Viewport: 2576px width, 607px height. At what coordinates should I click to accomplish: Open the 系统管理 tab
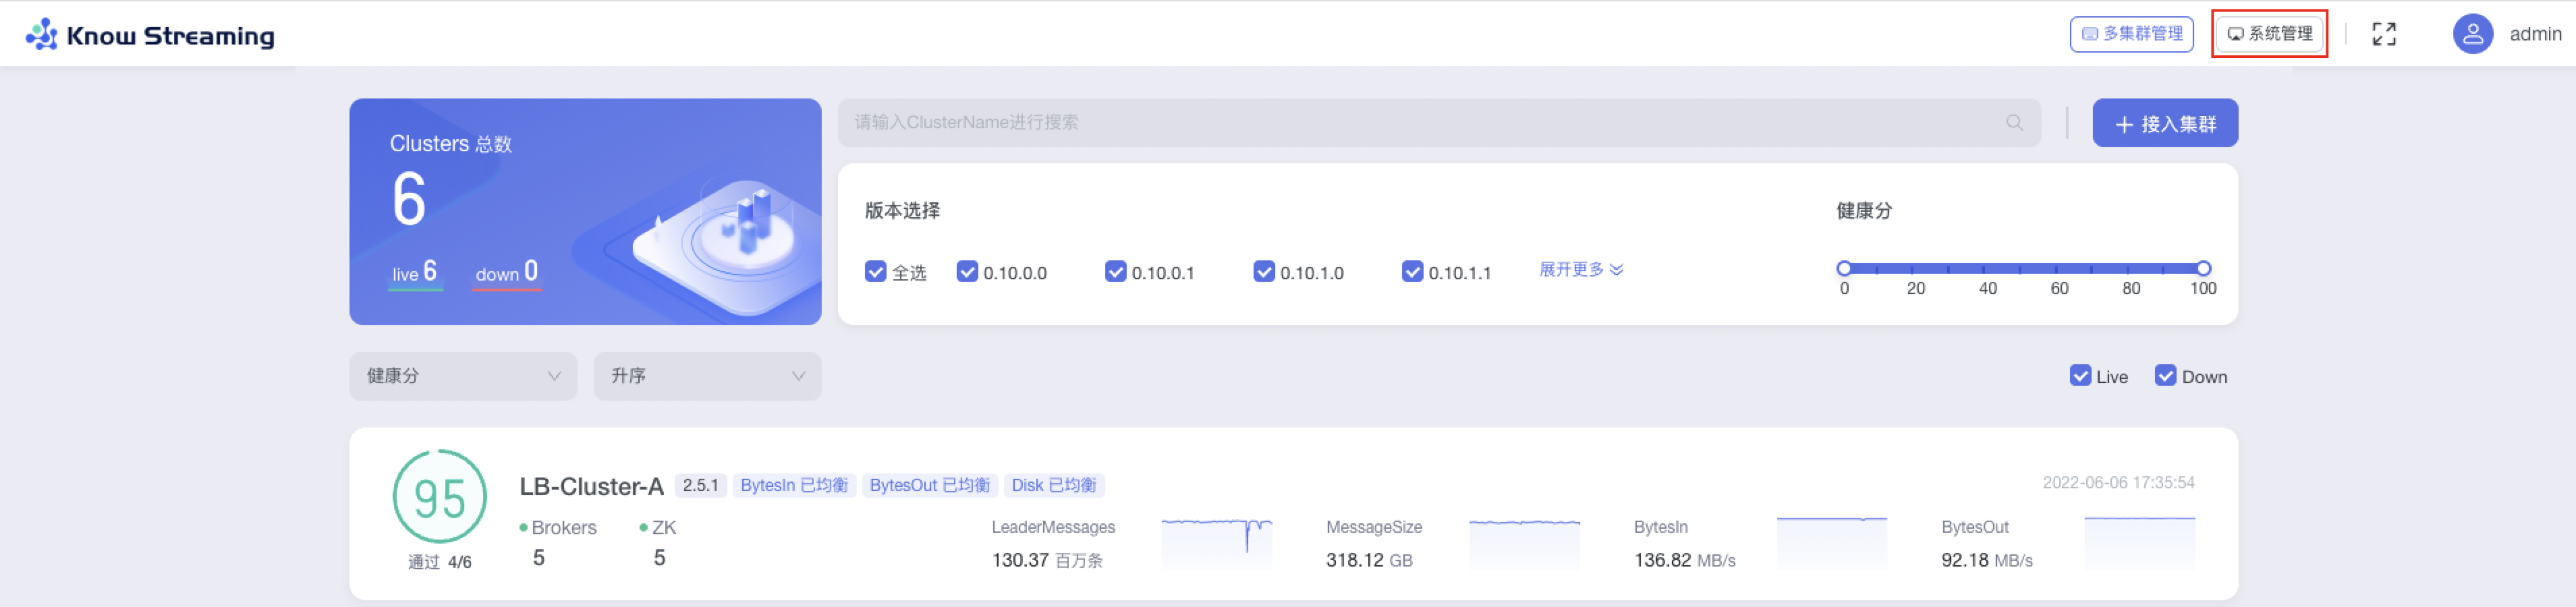click(2269, 34)
